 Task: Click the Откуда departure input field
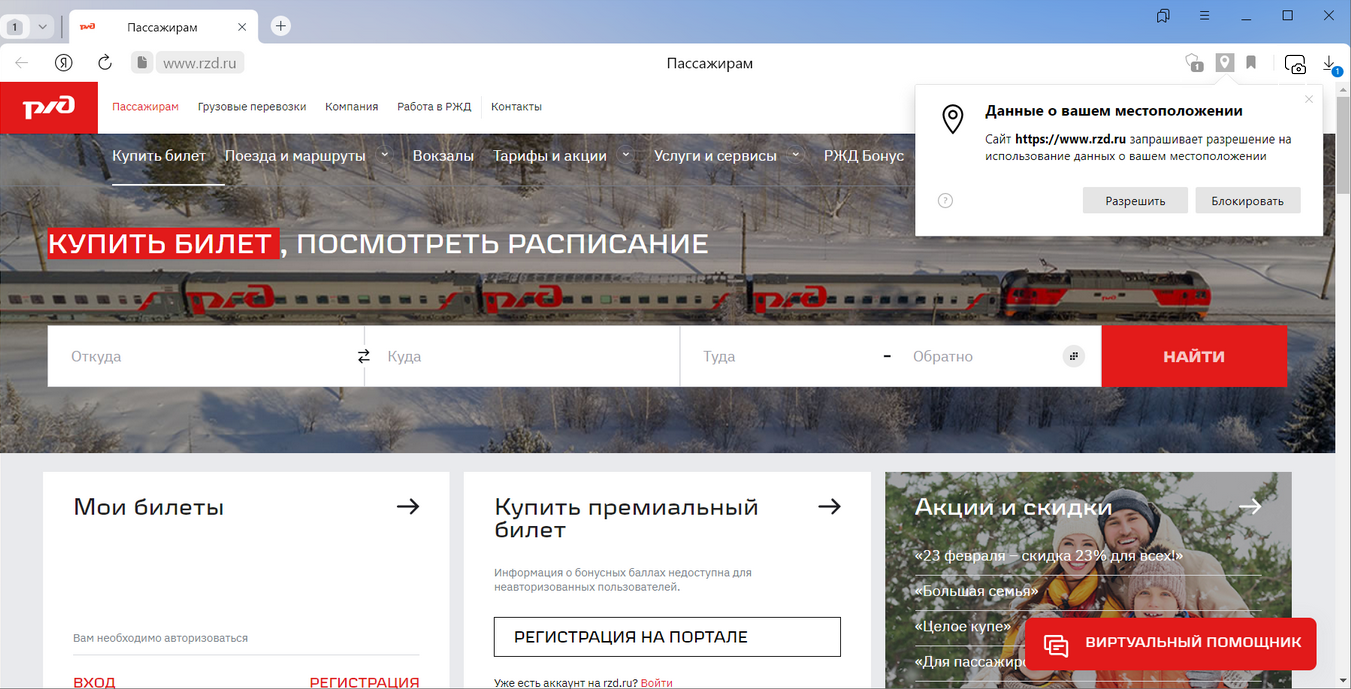pyautogui.click(x=200, y=356)
